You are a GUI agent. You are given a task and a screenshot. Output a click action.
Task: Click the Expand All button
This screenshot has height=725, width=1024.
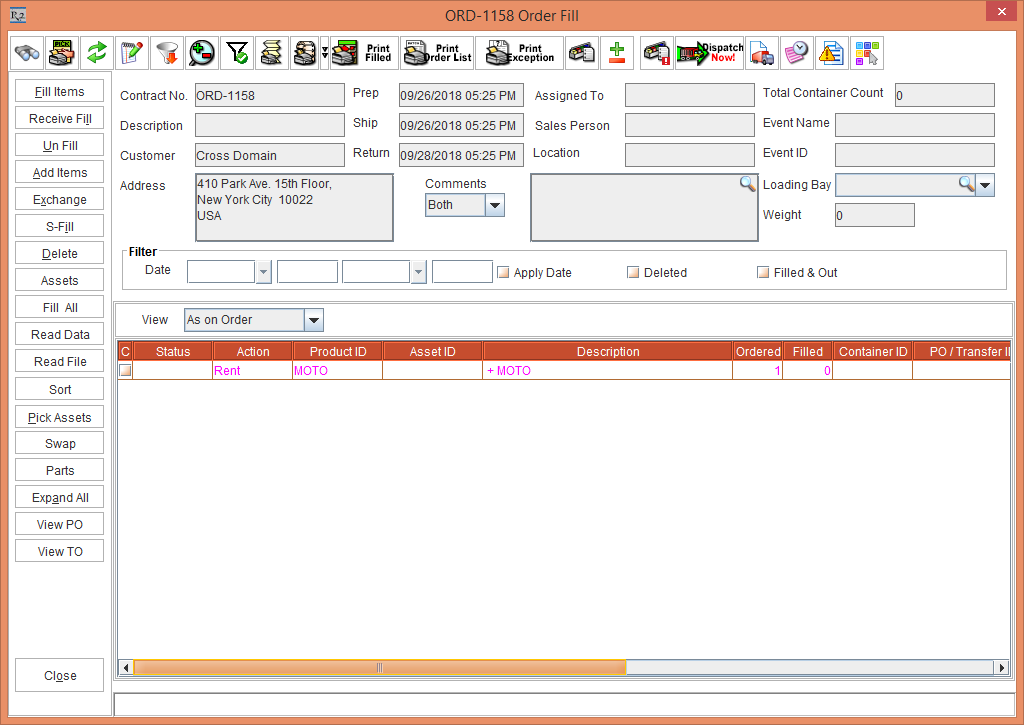(59, 498)
